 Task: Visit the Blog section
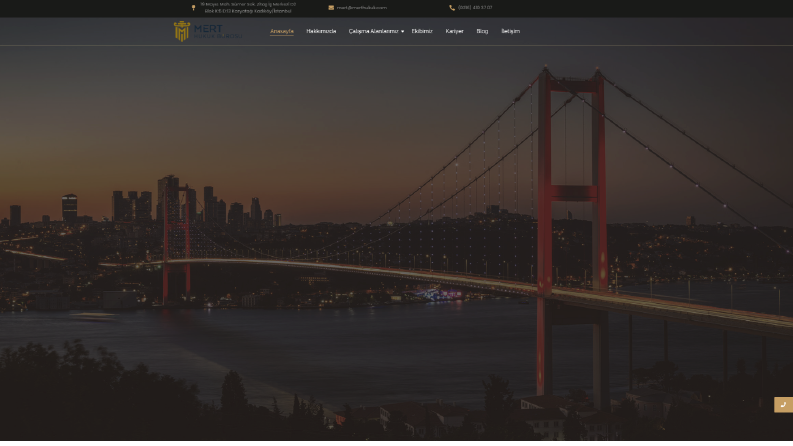(482, 31)
